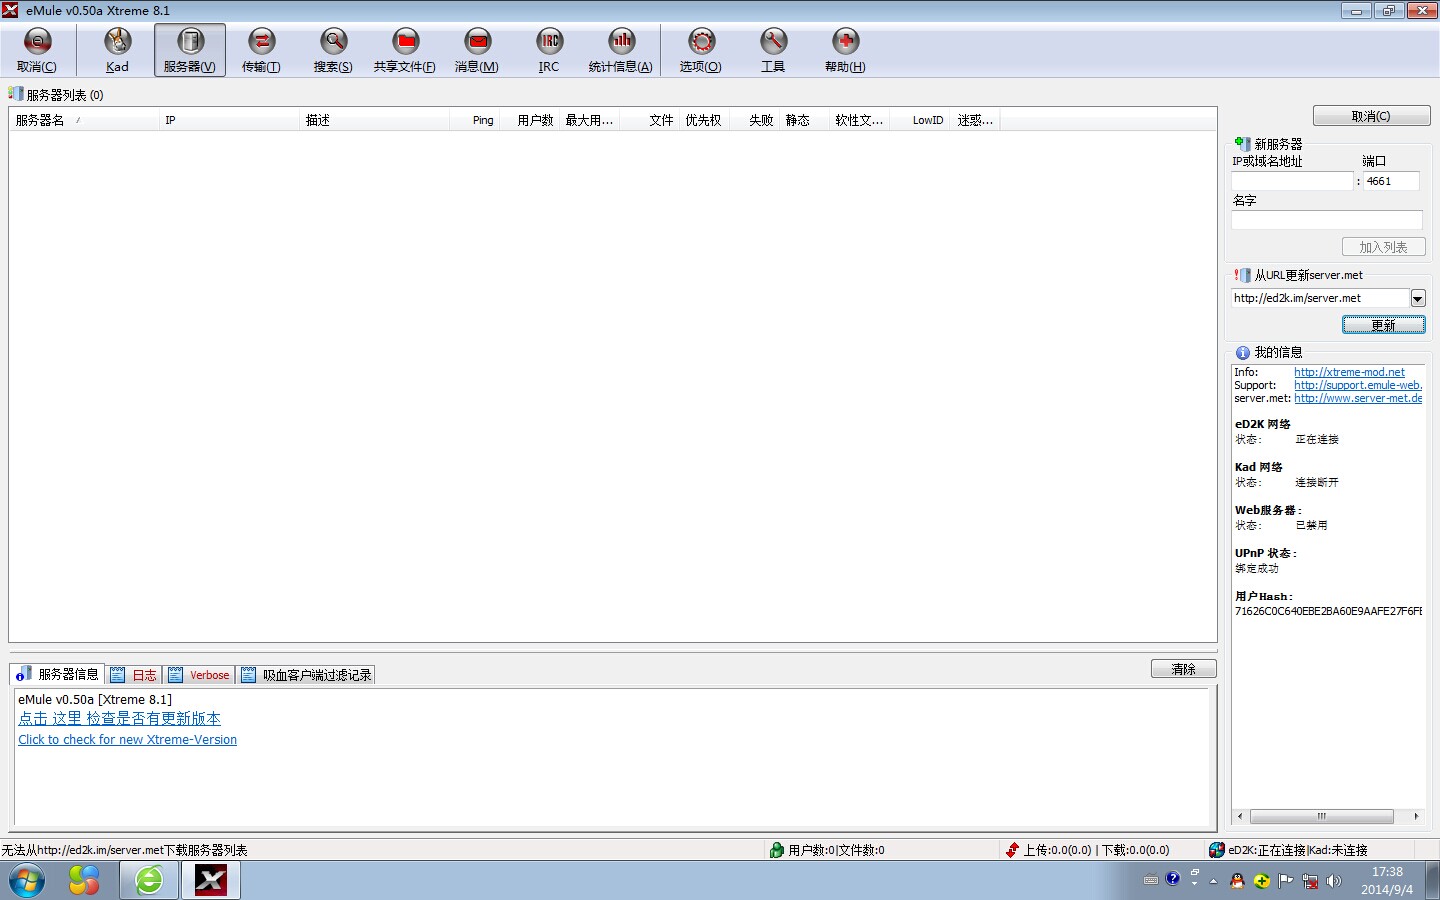Sort by the 服务器名 column header
Screen dimensions: 1440x900
(x=84, y=120)
